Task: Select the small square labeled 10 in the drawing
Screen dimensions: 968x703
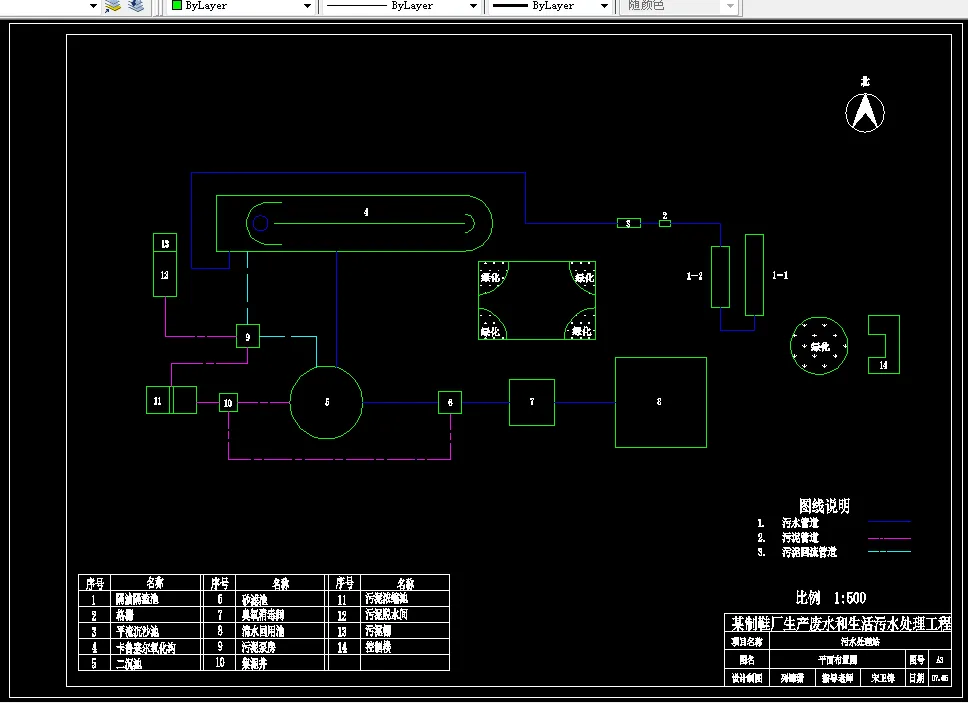Action: [228, 402]
